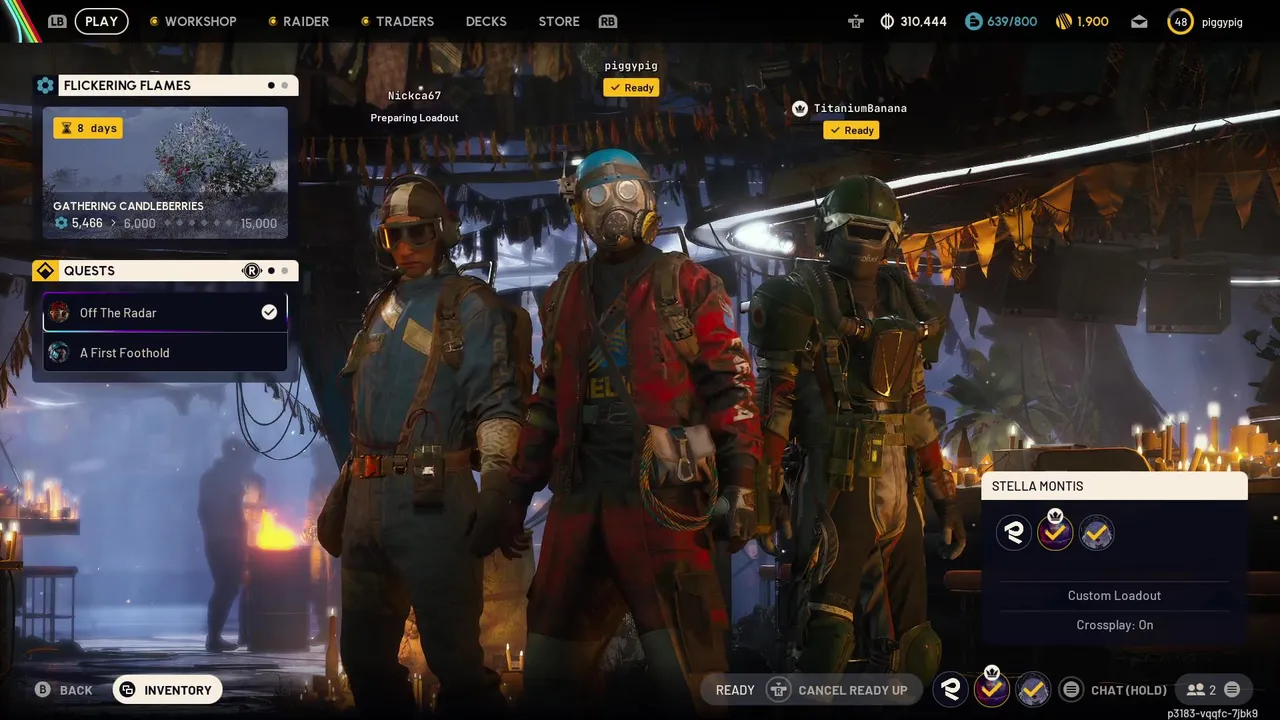Select the A First Foothold quest
1280x720 pixels.
165,352
